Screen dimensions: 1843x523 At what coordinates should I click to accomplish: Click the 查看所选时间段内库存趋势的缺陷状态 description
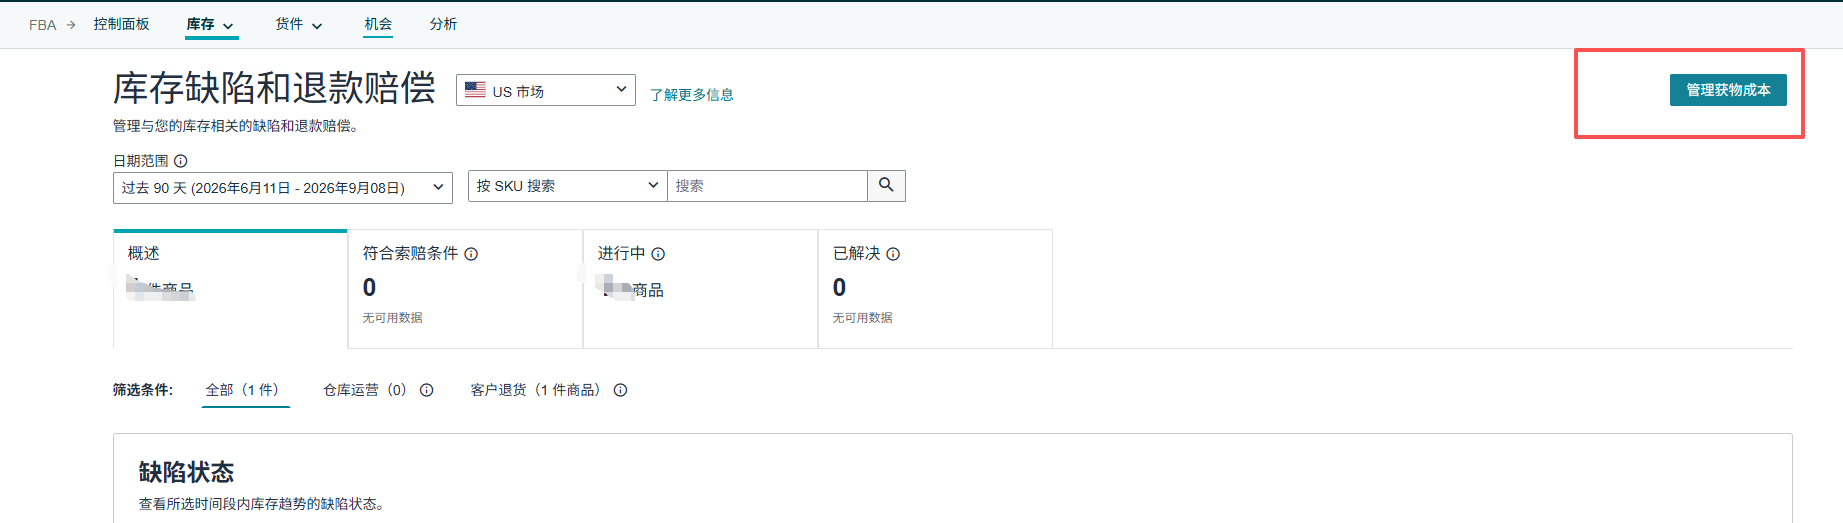(x=261, y=504)
